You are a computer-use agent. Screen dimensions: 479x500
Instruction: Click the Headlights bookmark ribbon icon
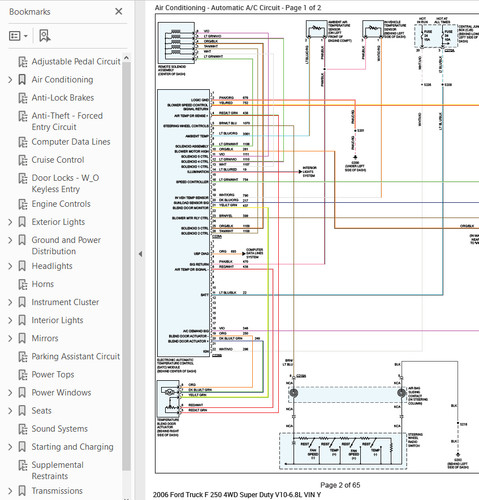22,266
